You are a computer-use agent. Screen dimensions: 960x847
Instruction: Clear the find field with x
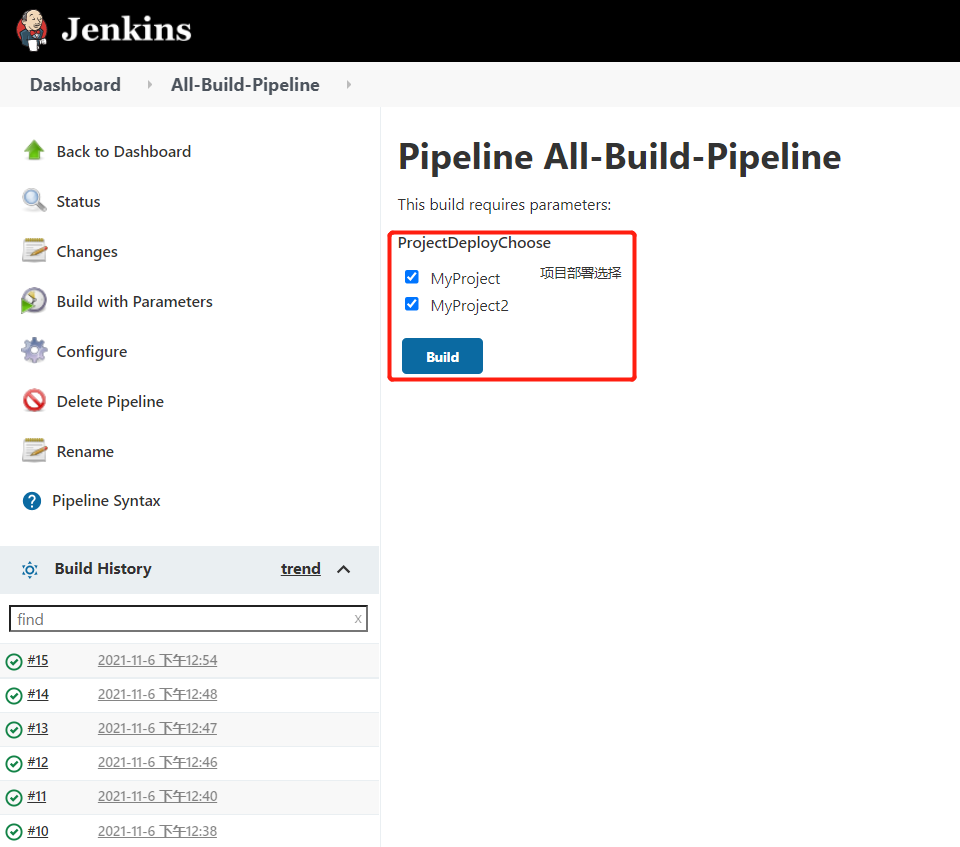pos(358,619)
